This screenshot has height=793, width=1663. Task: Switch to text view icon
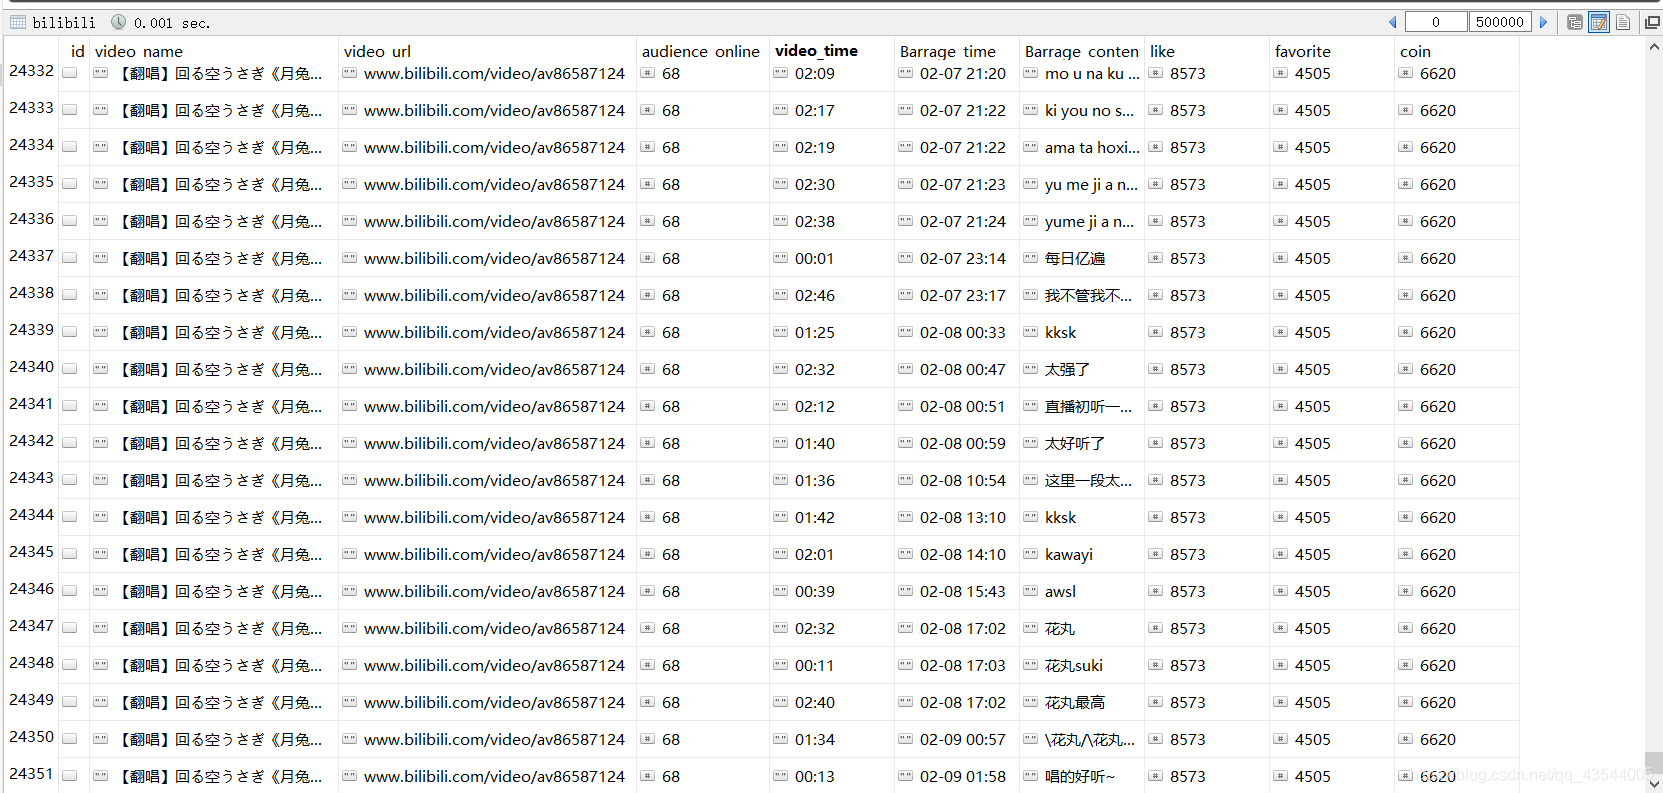pos(1623,22)
